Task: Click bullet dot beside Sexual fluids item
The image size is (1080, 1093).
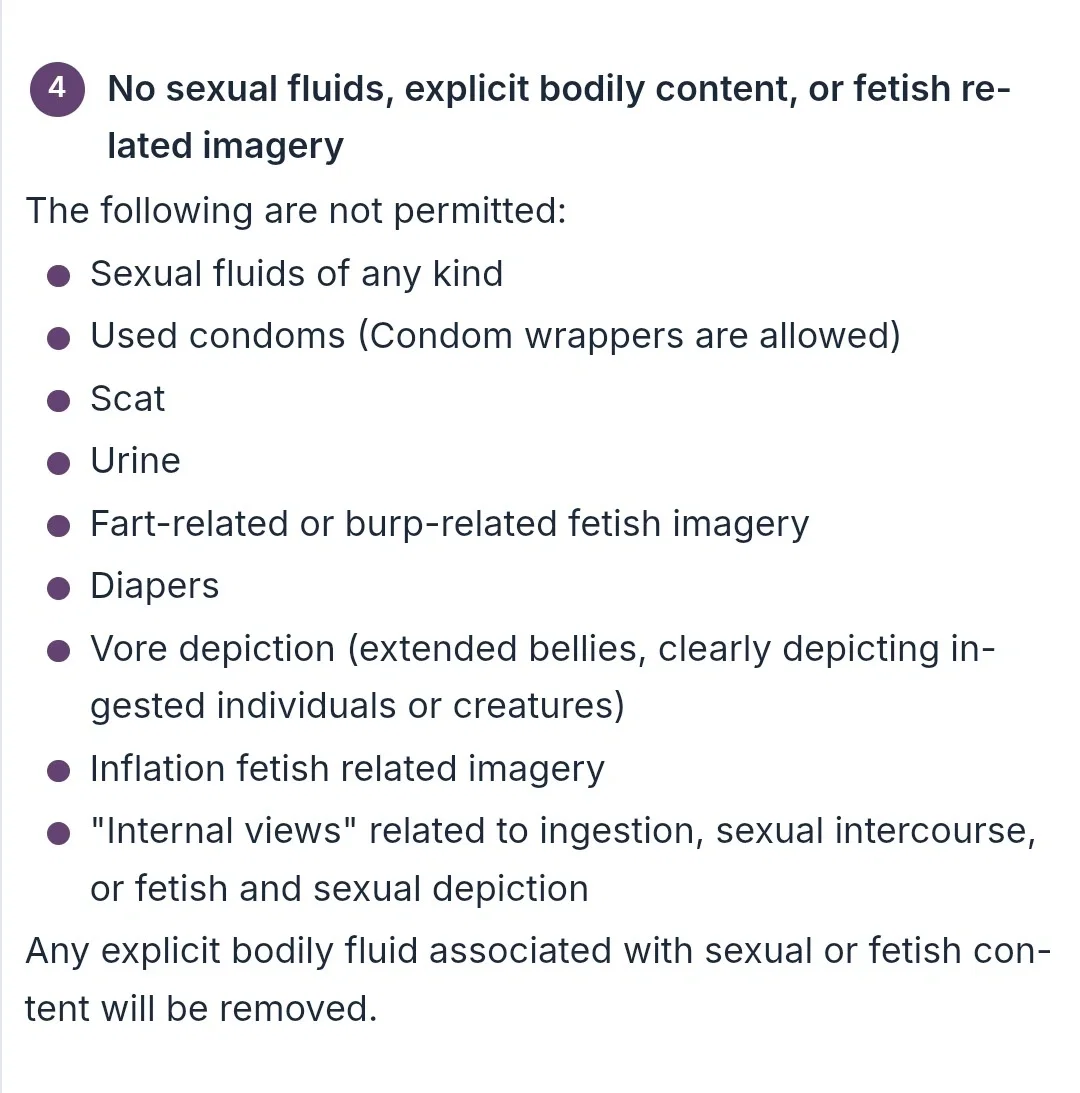Action: pos(59,275)
